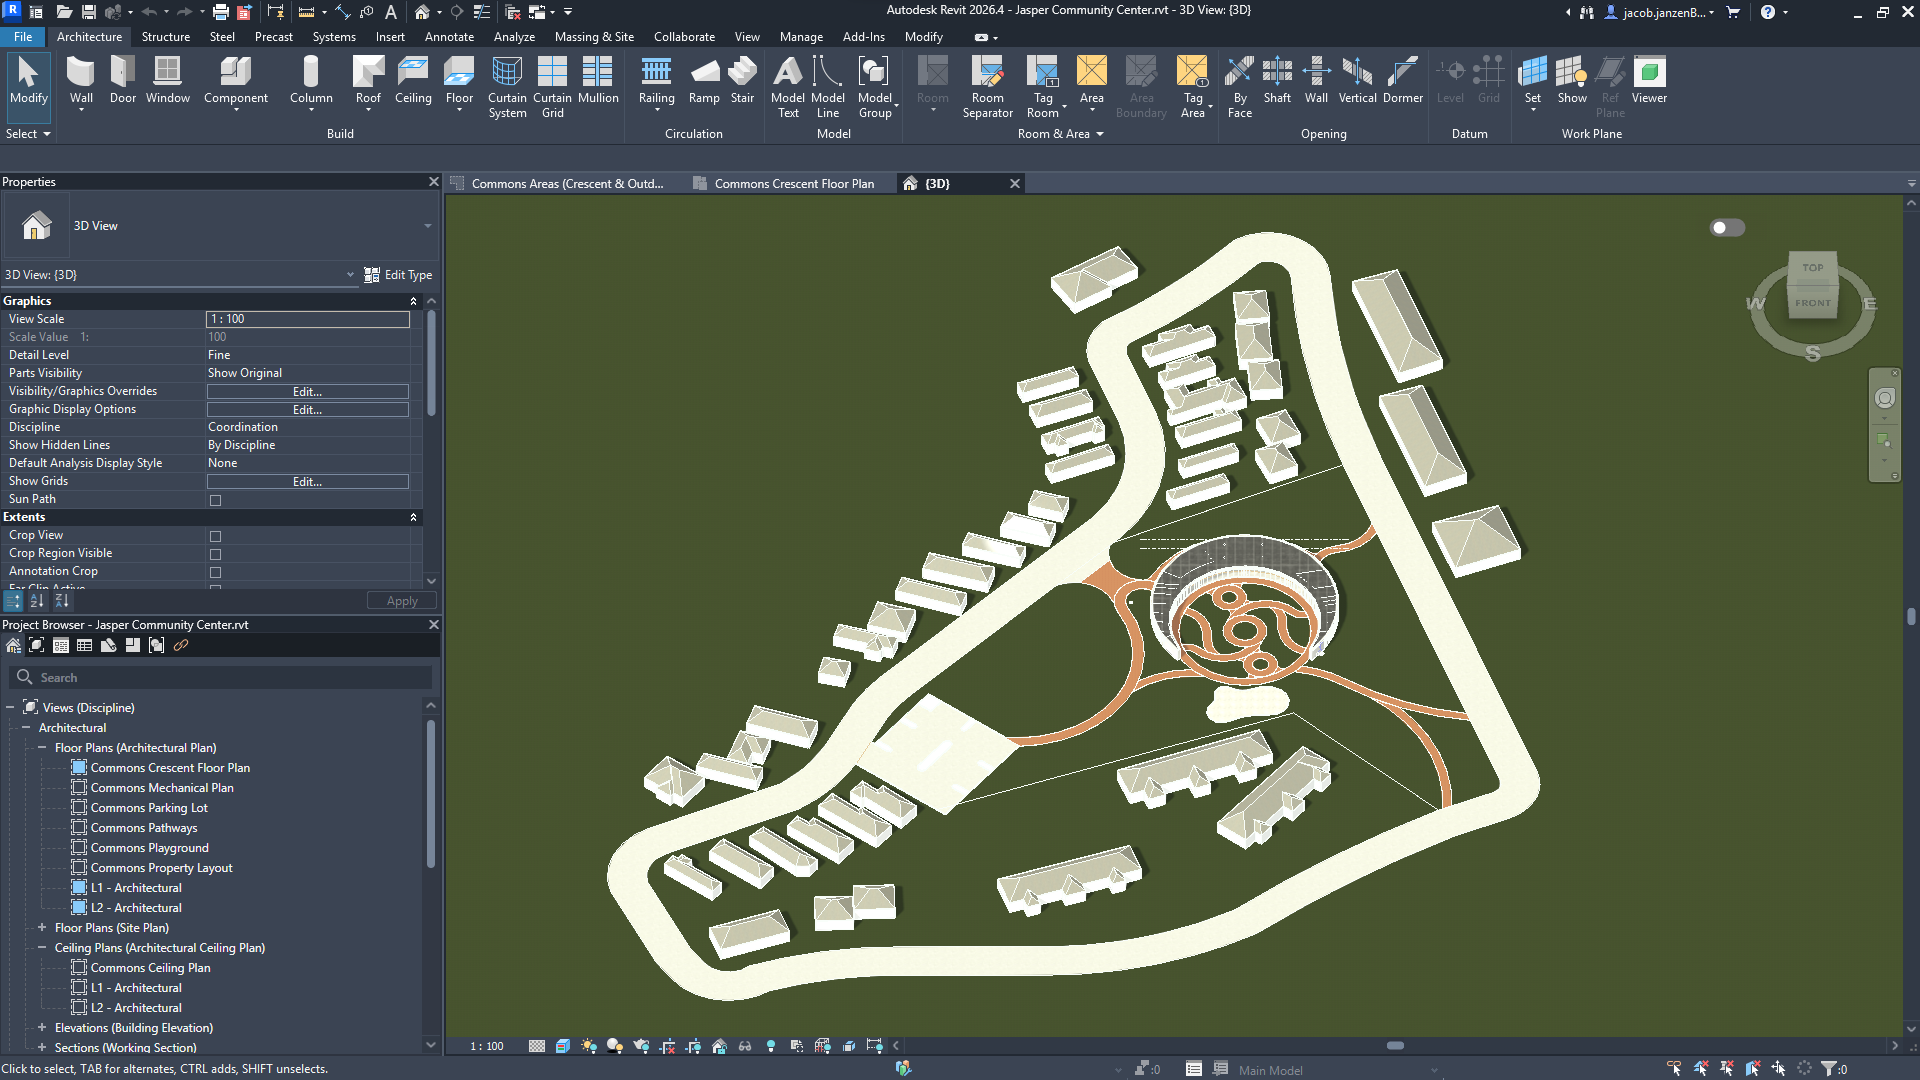The height and width of the screenshot is (1080, 1920).
Task: Click the Project Browser vertical scrollbar
Action: tap(431, 792)
